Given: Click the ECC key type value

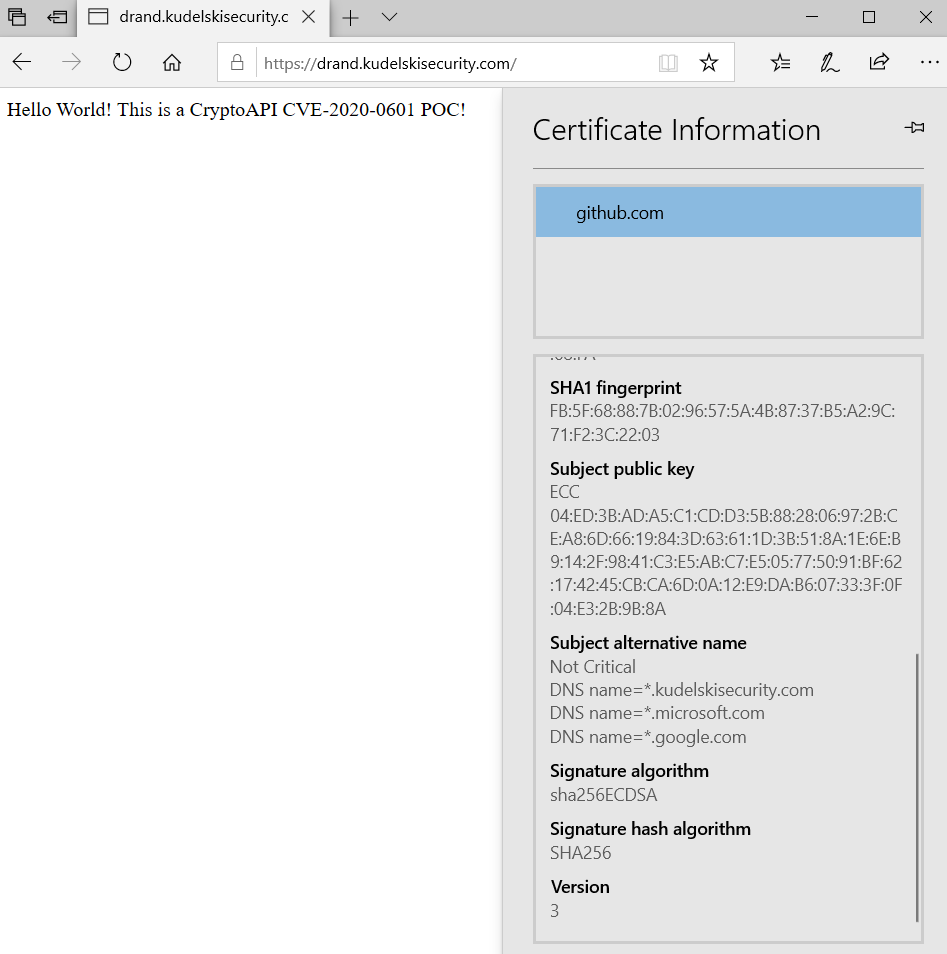Looking at the screenshot, I should pos(564,492).
